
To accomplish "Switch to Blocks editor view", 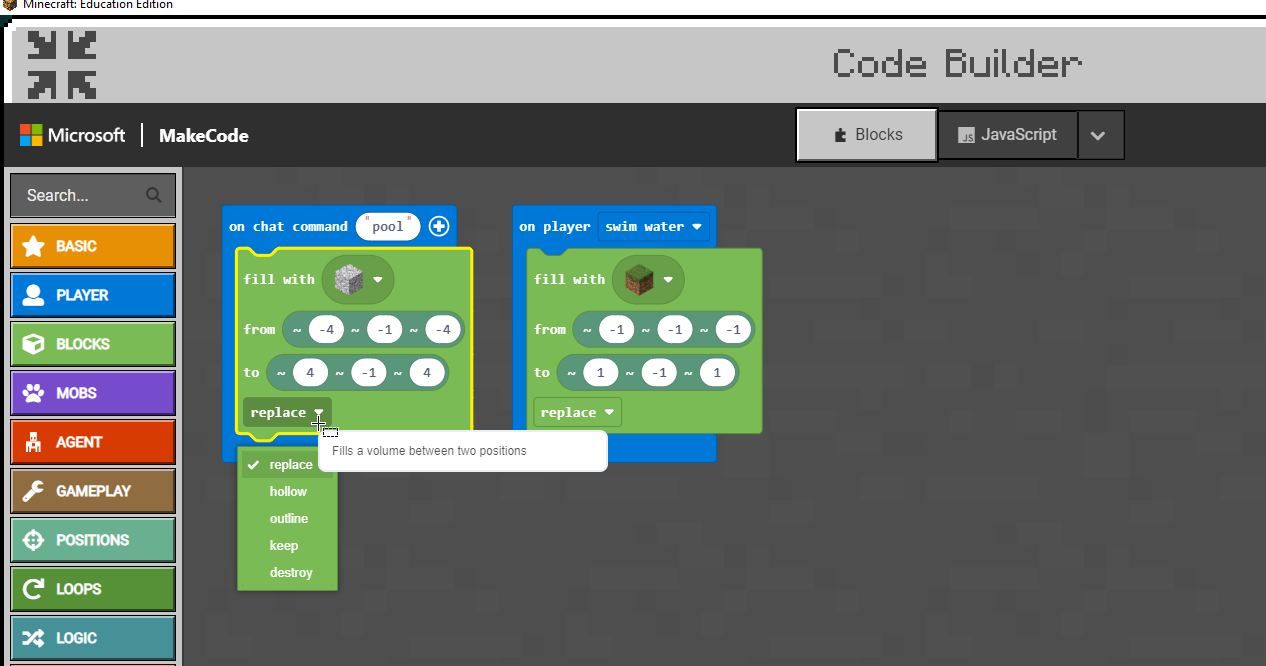I will click(867, 135).
